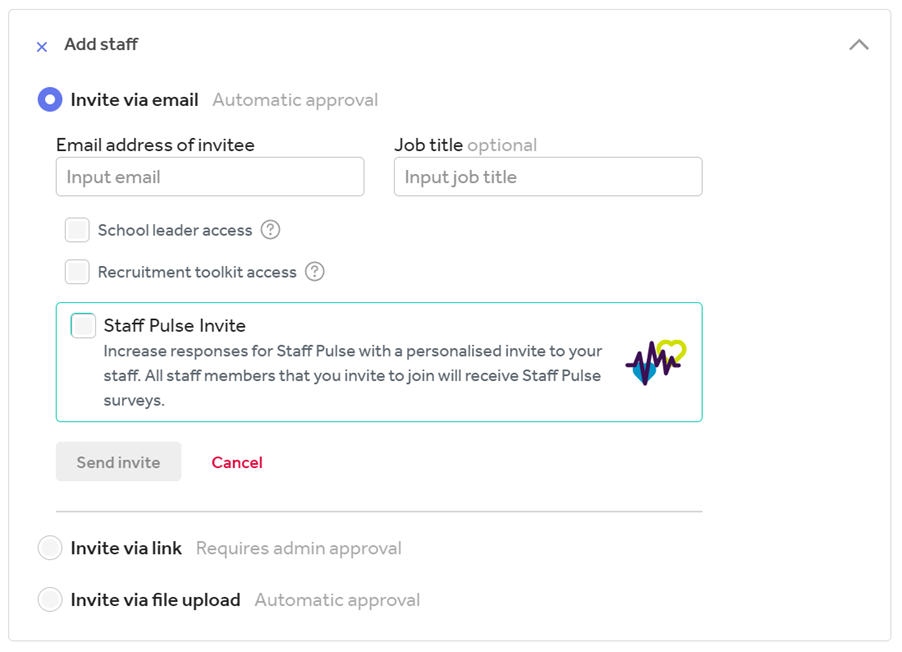Click the Add staff heading

[x=101, y=45]
